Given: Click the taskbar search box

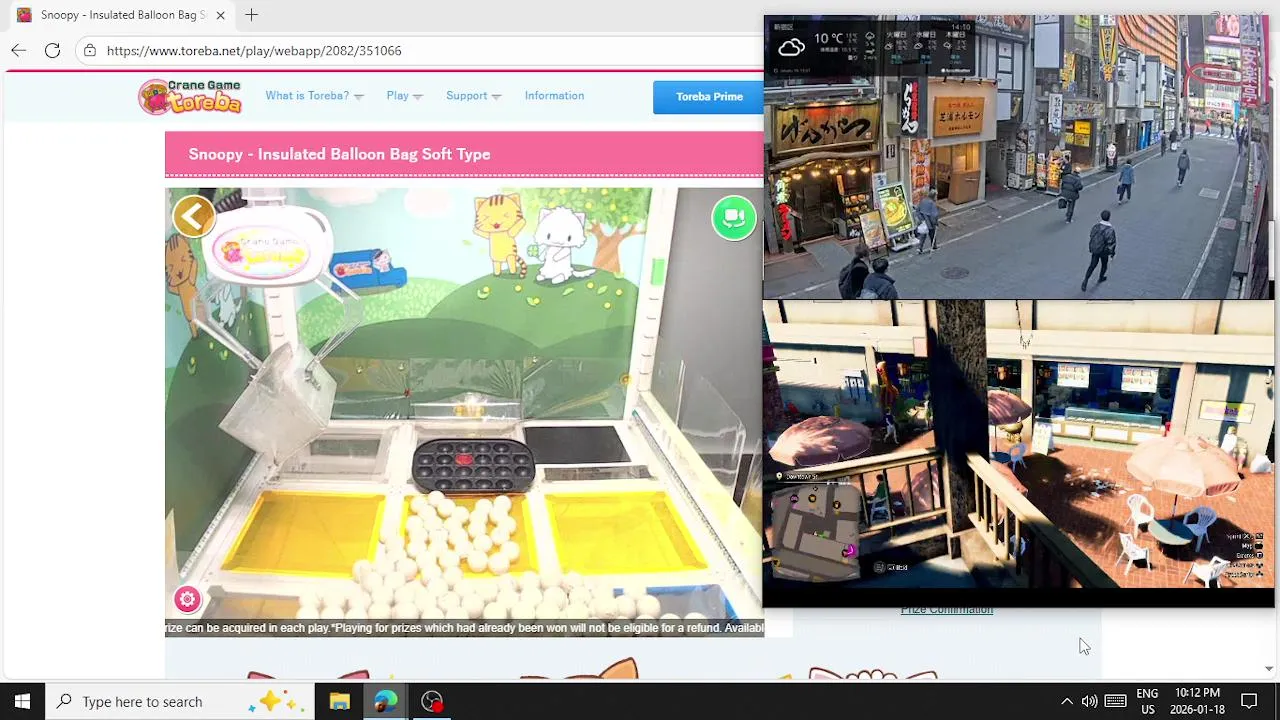Looking at the screenshot, I should coord(180,701).
